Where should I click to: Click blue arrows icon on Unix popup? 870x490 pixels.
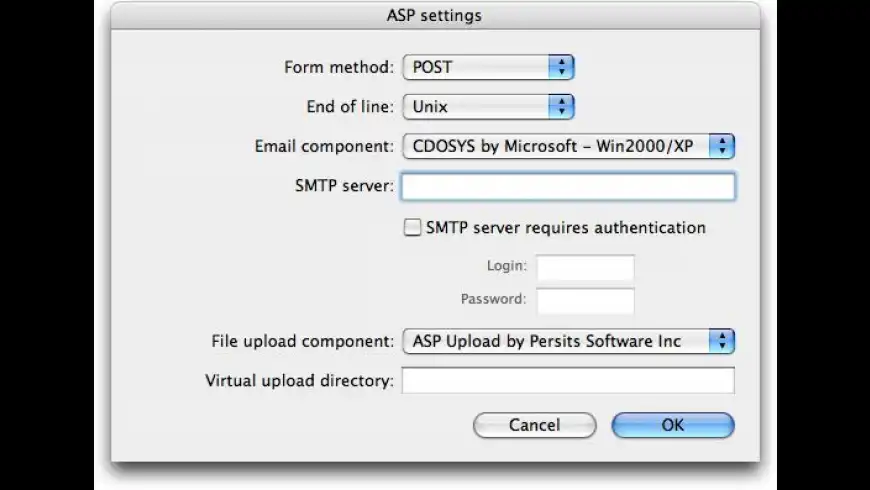pos(563,107)
